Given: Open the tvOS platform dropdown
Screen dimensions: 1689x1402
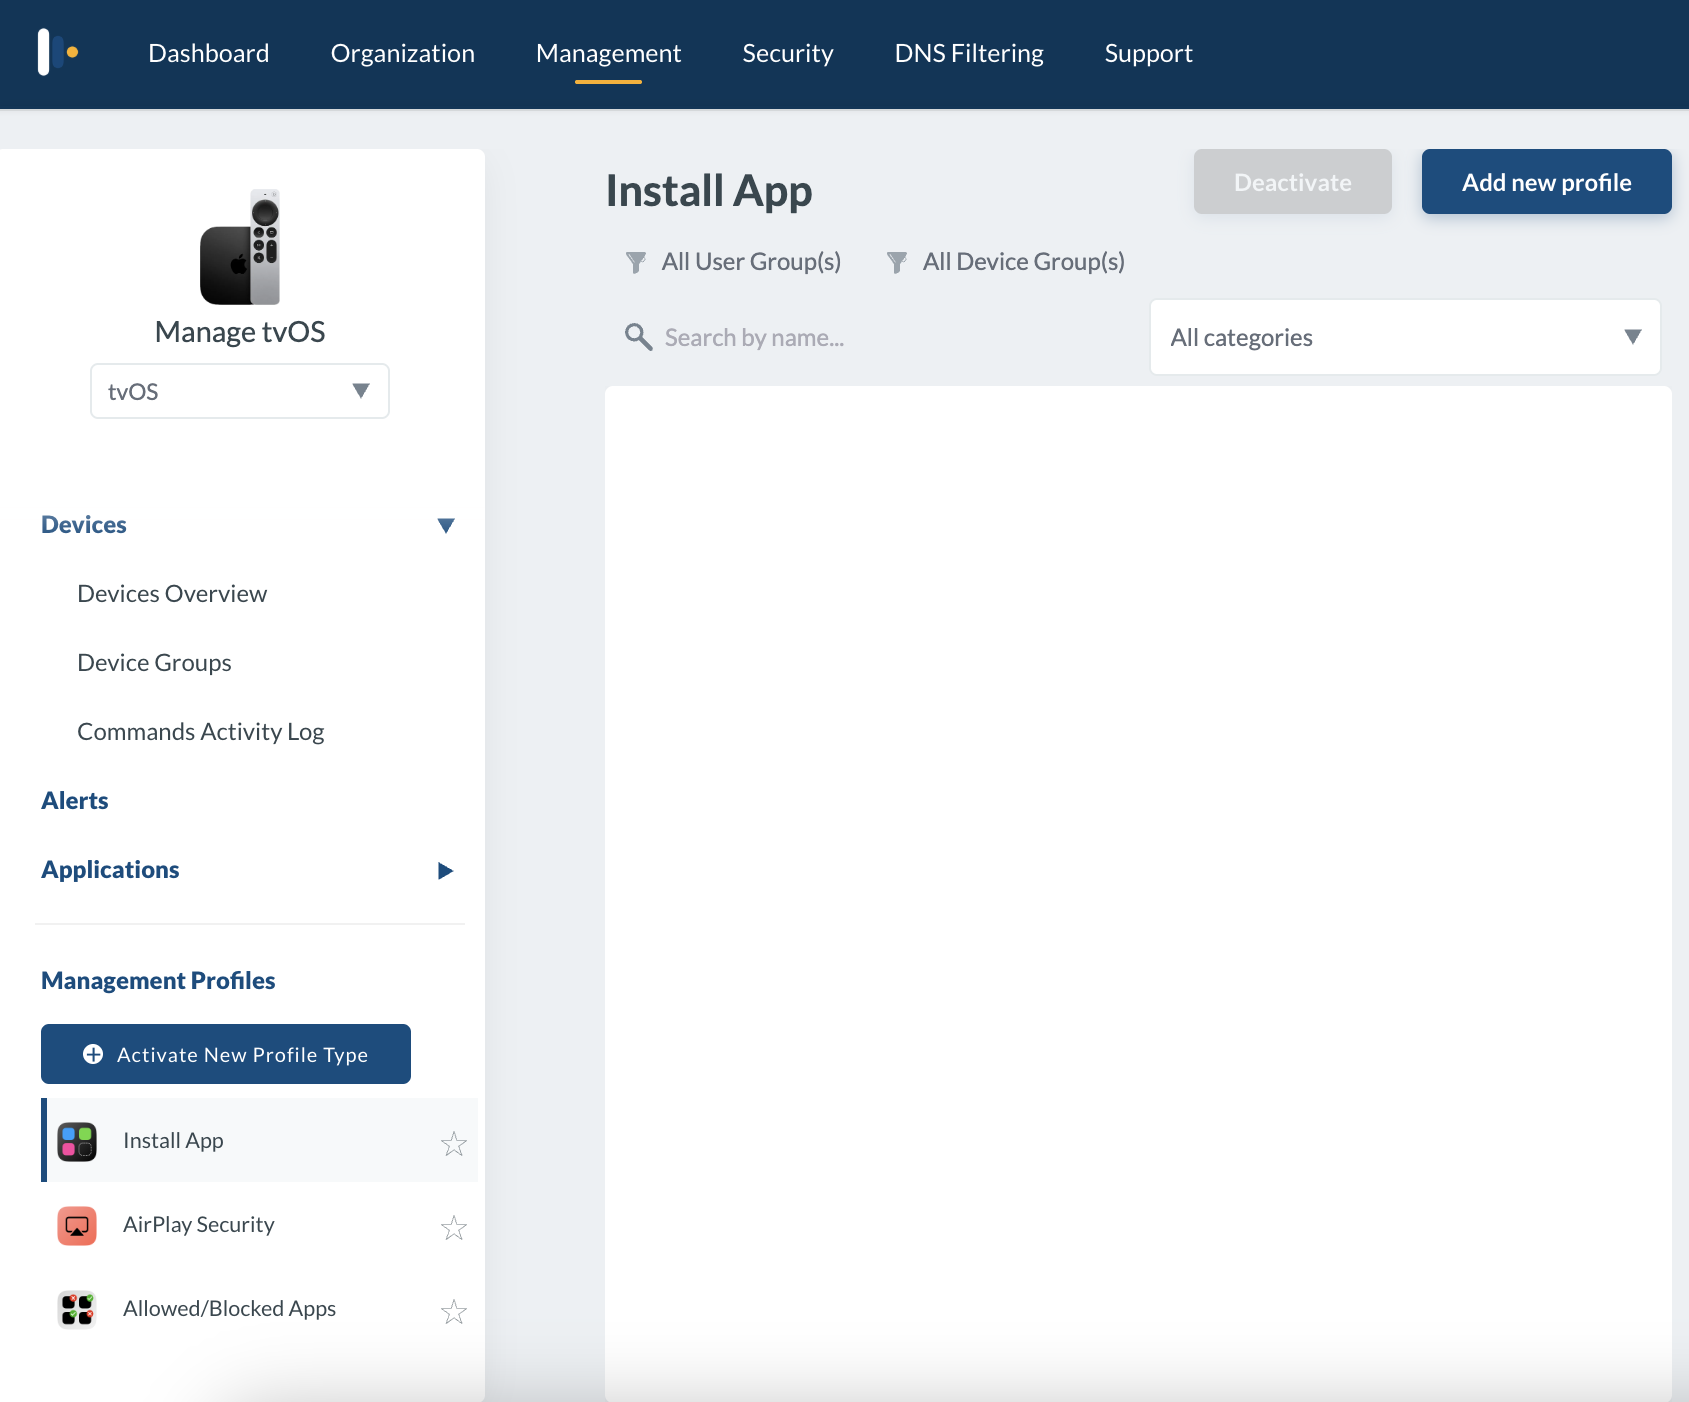Looking at the screenshot, I should [x=240, y=391].
